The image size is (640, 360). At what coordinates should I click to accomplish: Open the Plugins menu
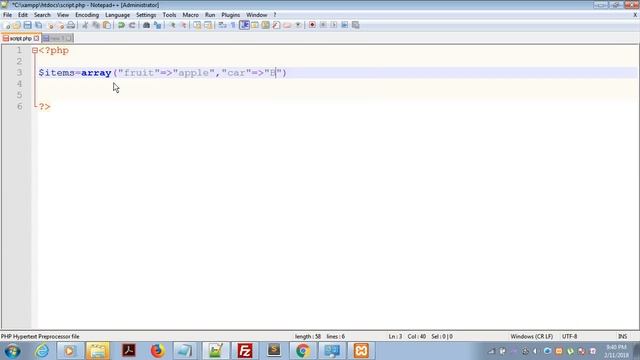click(x=231, y=15)
